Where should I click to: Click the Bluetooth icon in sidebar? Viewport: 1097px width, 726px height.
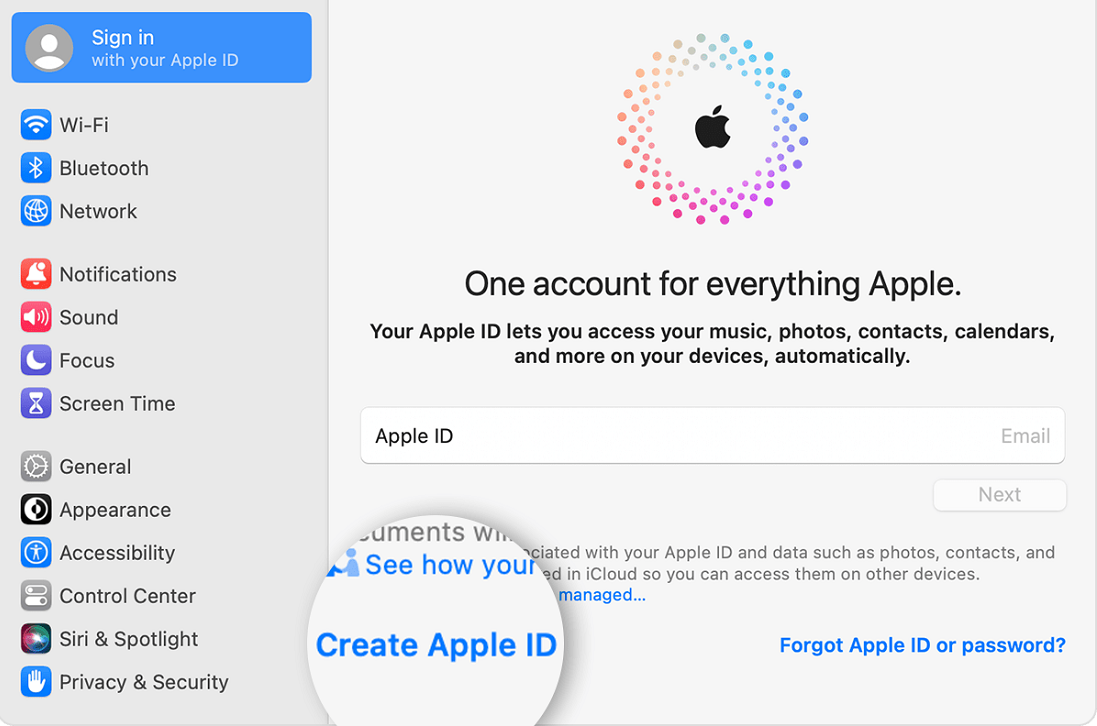[x=36, y=168]
